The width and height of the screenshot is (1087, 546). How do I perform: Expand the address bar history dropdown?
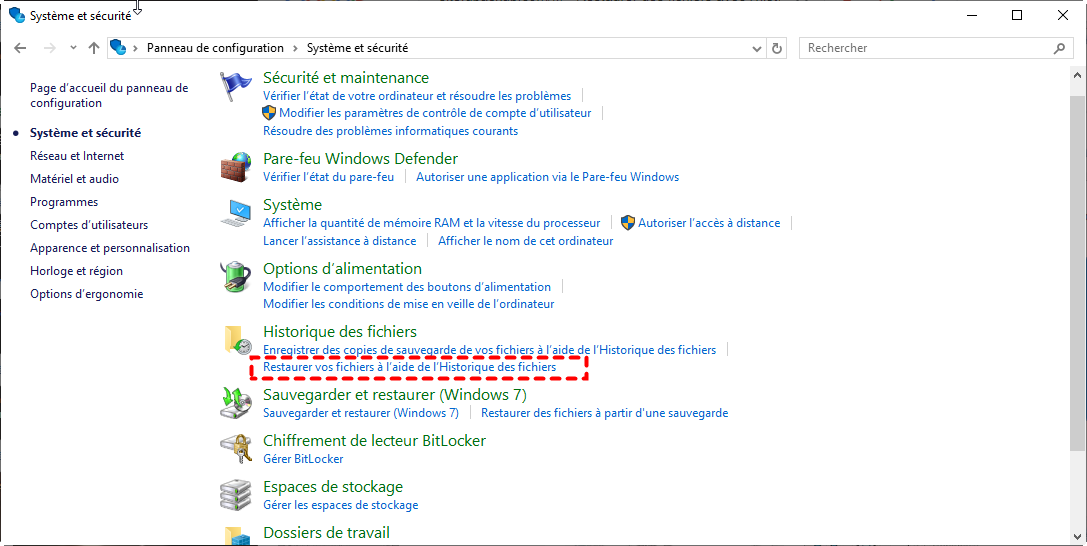(x=756, y=49)
